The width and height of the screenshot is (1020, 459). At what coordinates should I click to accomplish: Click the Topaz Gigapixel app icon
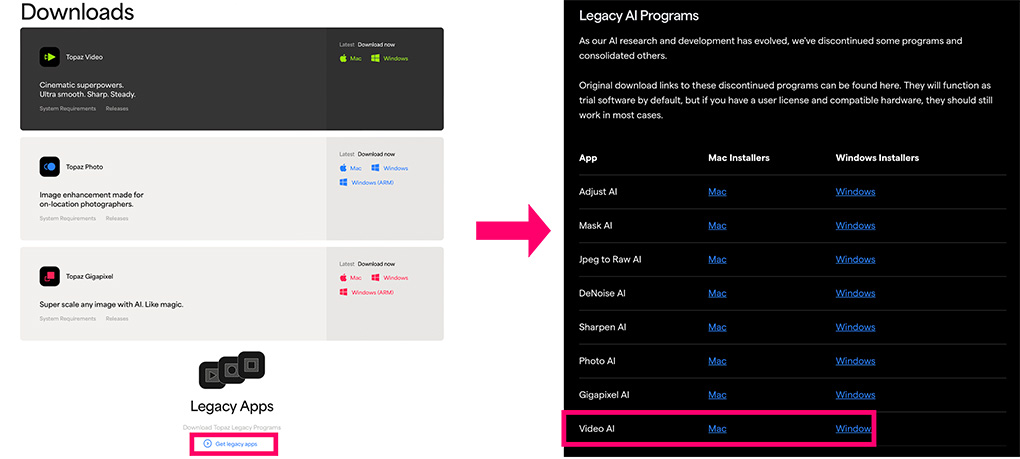point(50,276)
